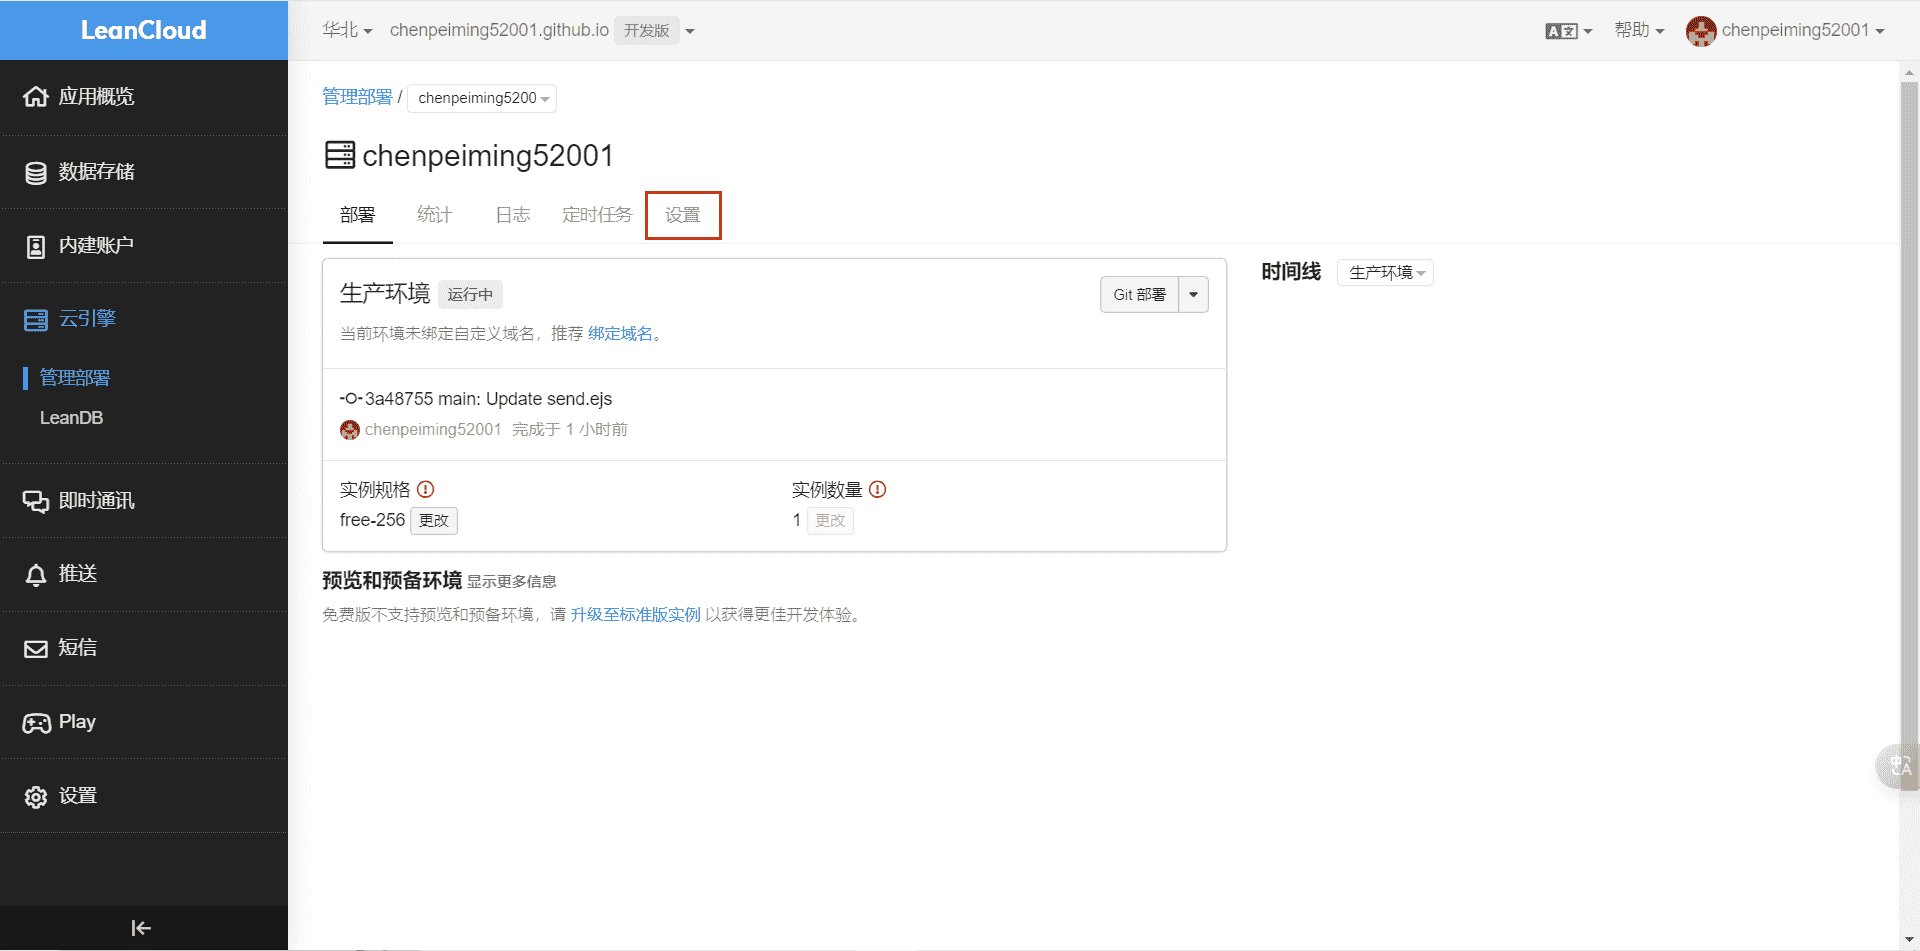Click 显示更多信息 link
Image resolution: width=1920 pixels, height=951 pixels.
tap(511, 582)
